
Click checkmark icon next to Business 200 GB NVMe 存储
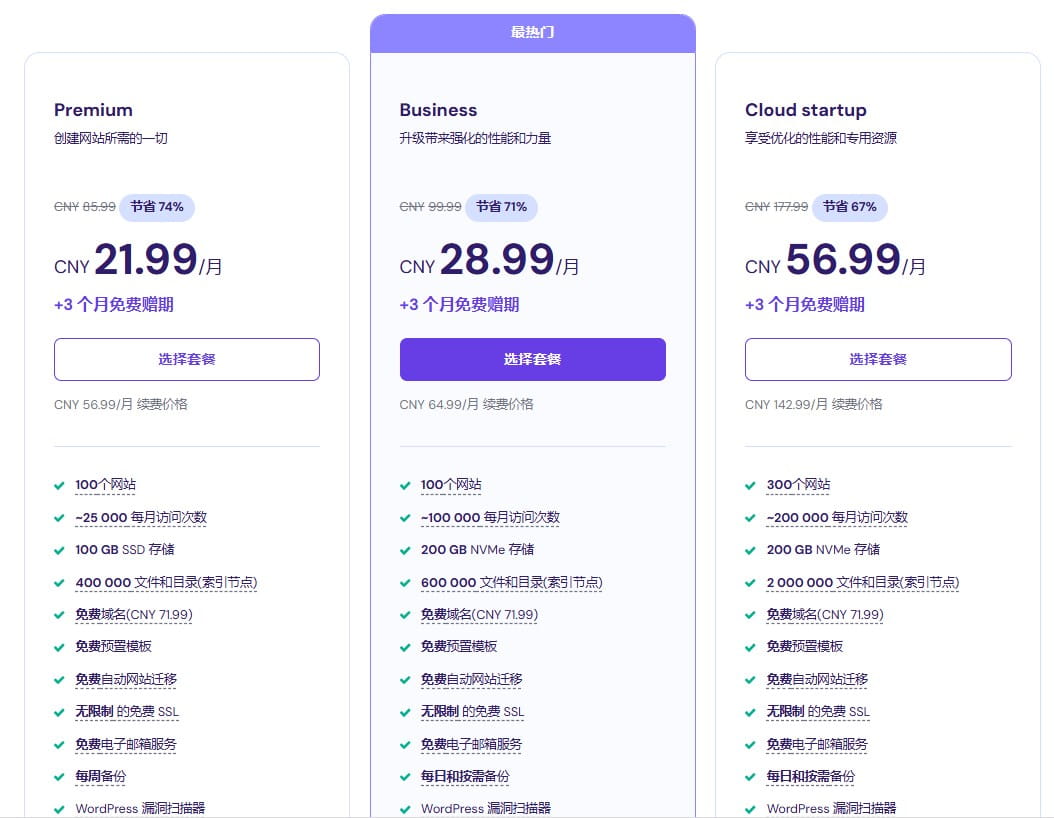(x=405, y=550)
